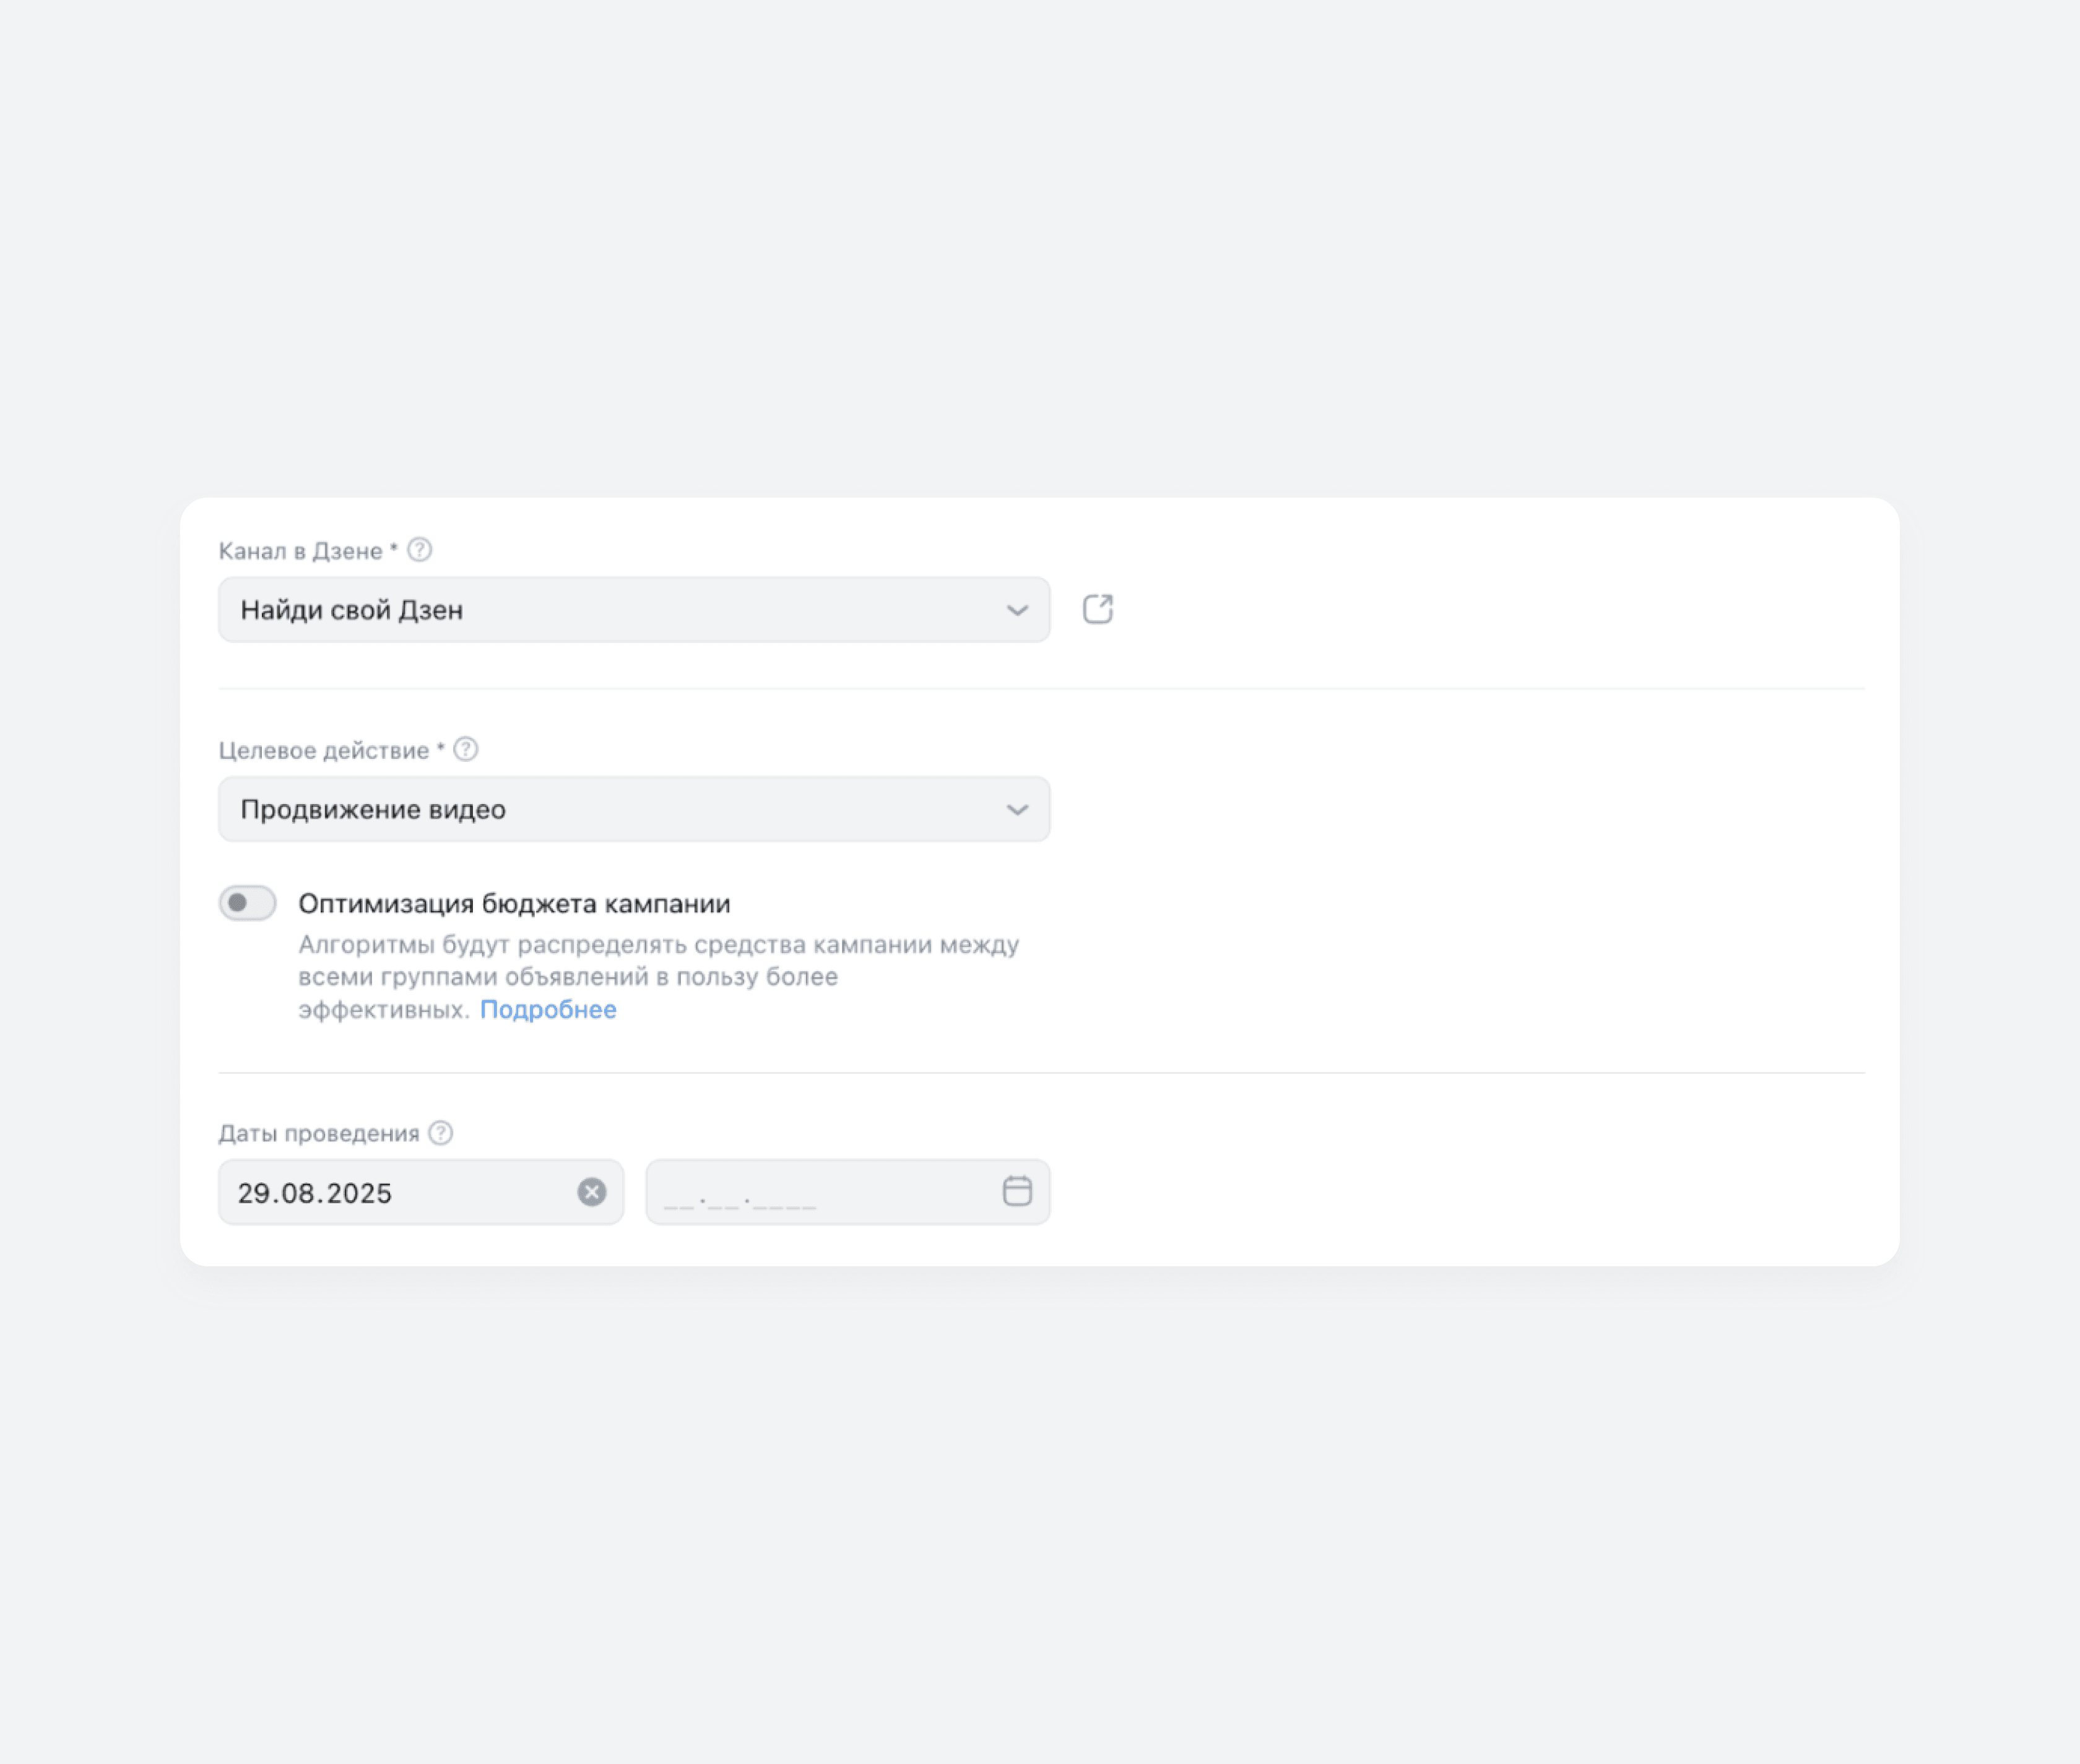Expand the Продвижение видео dropdown arrow
The width and height of the screenshot is (2080, 1764).
[1017, 809]
